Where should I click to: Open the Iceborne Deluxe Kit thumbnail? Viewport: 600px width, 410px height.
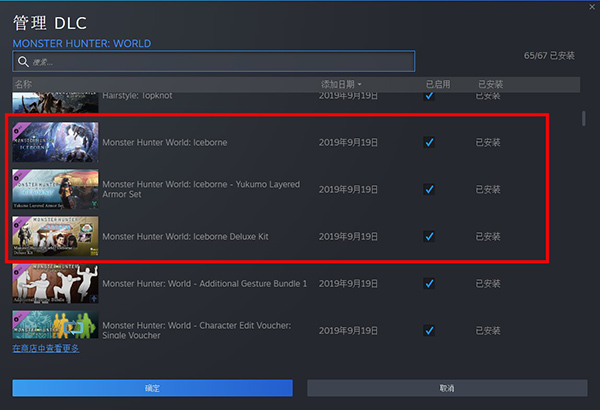(55, 236)
